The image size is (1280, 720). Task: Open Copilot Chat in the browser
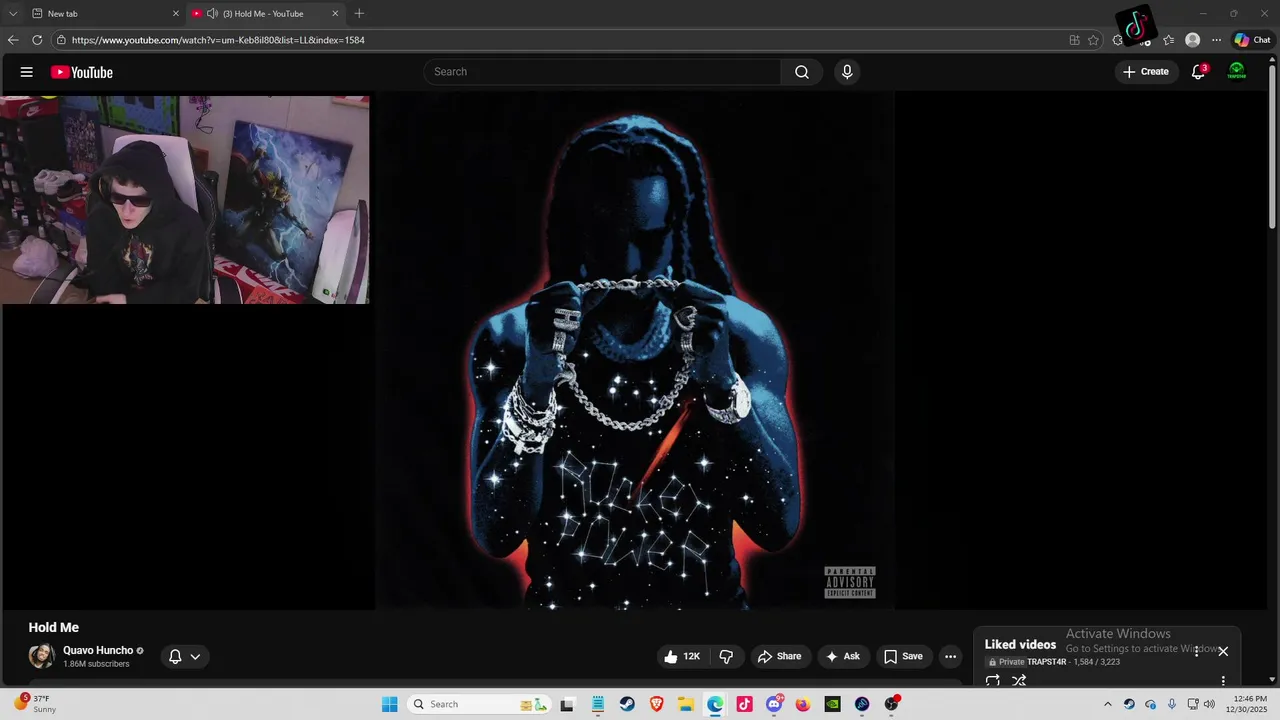pyautogui.click(x=1252, y=40)
